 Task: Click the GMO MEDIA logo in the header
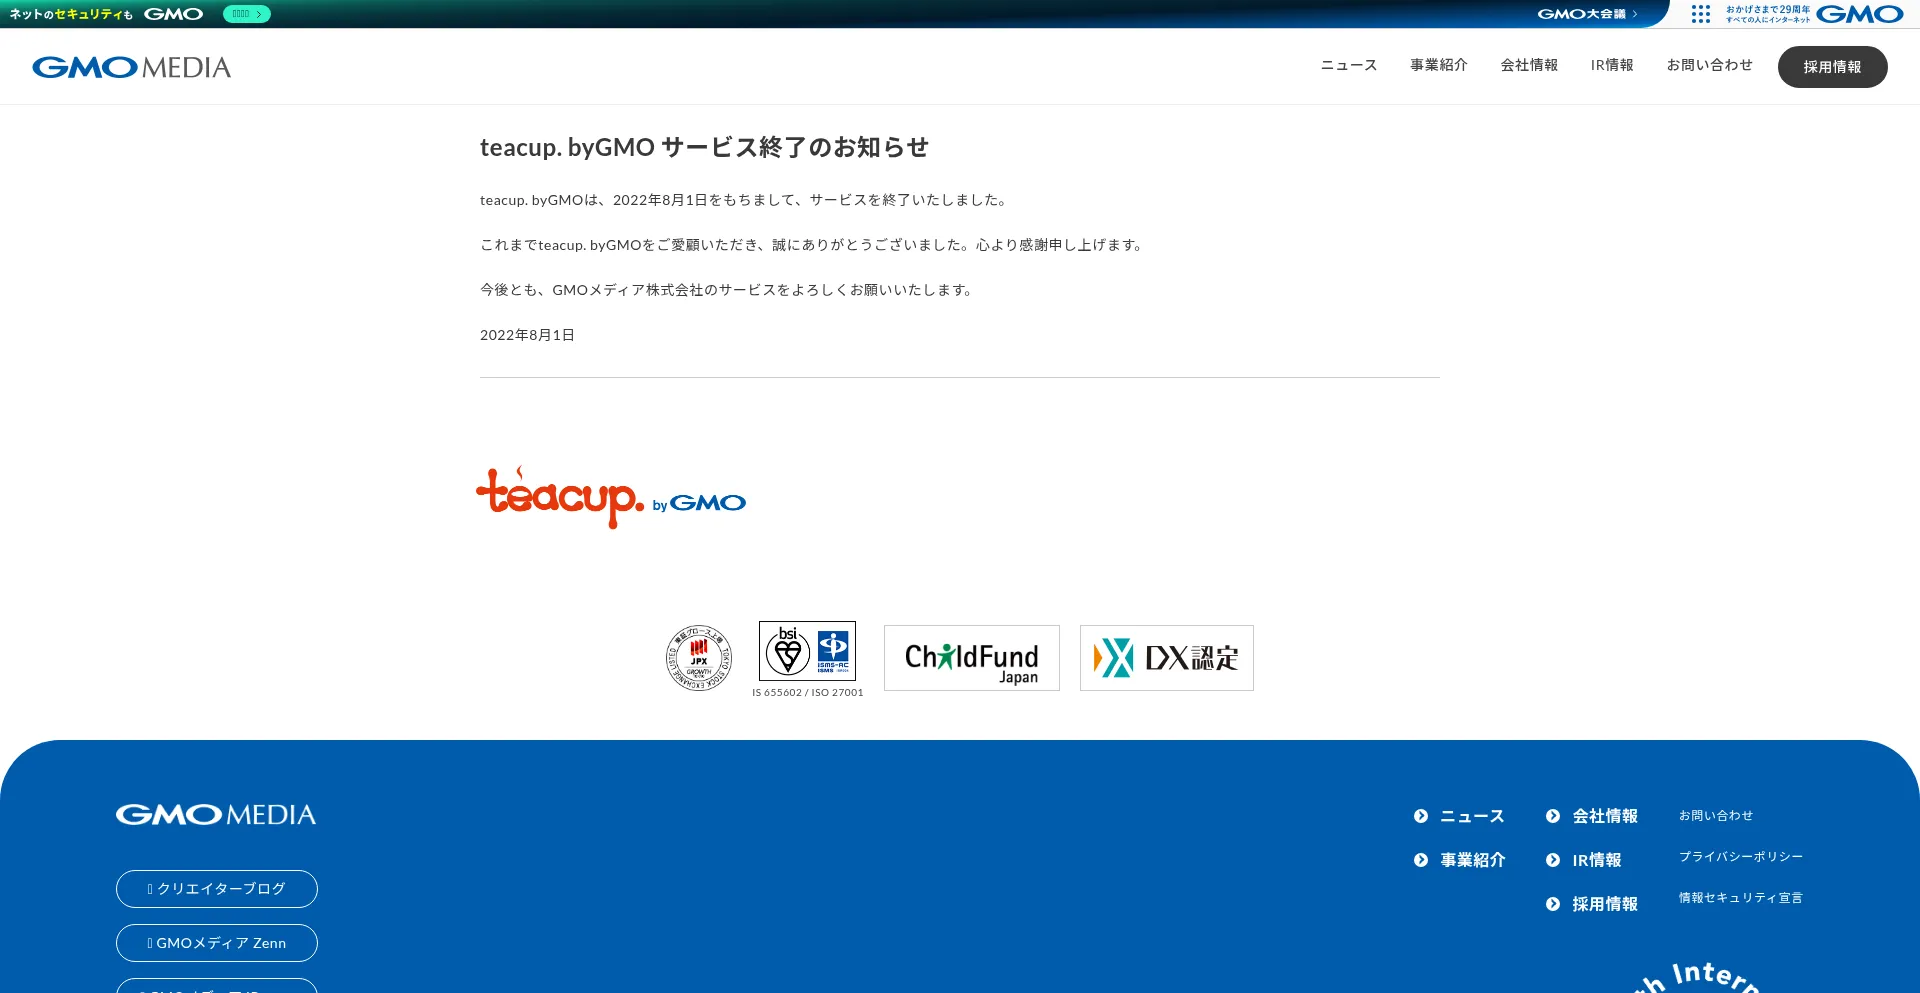click(x=131, y=66)
